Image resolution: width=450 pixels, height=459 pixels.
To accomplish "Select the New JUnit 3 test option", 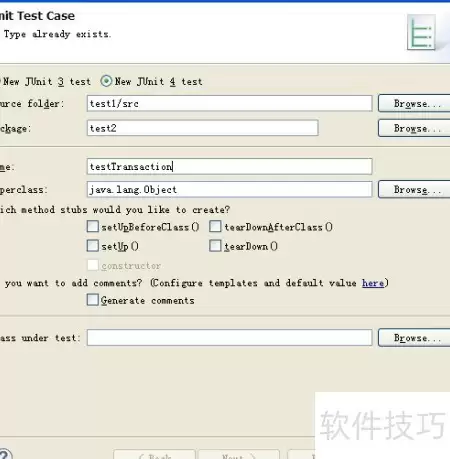I will click(47, 82).
